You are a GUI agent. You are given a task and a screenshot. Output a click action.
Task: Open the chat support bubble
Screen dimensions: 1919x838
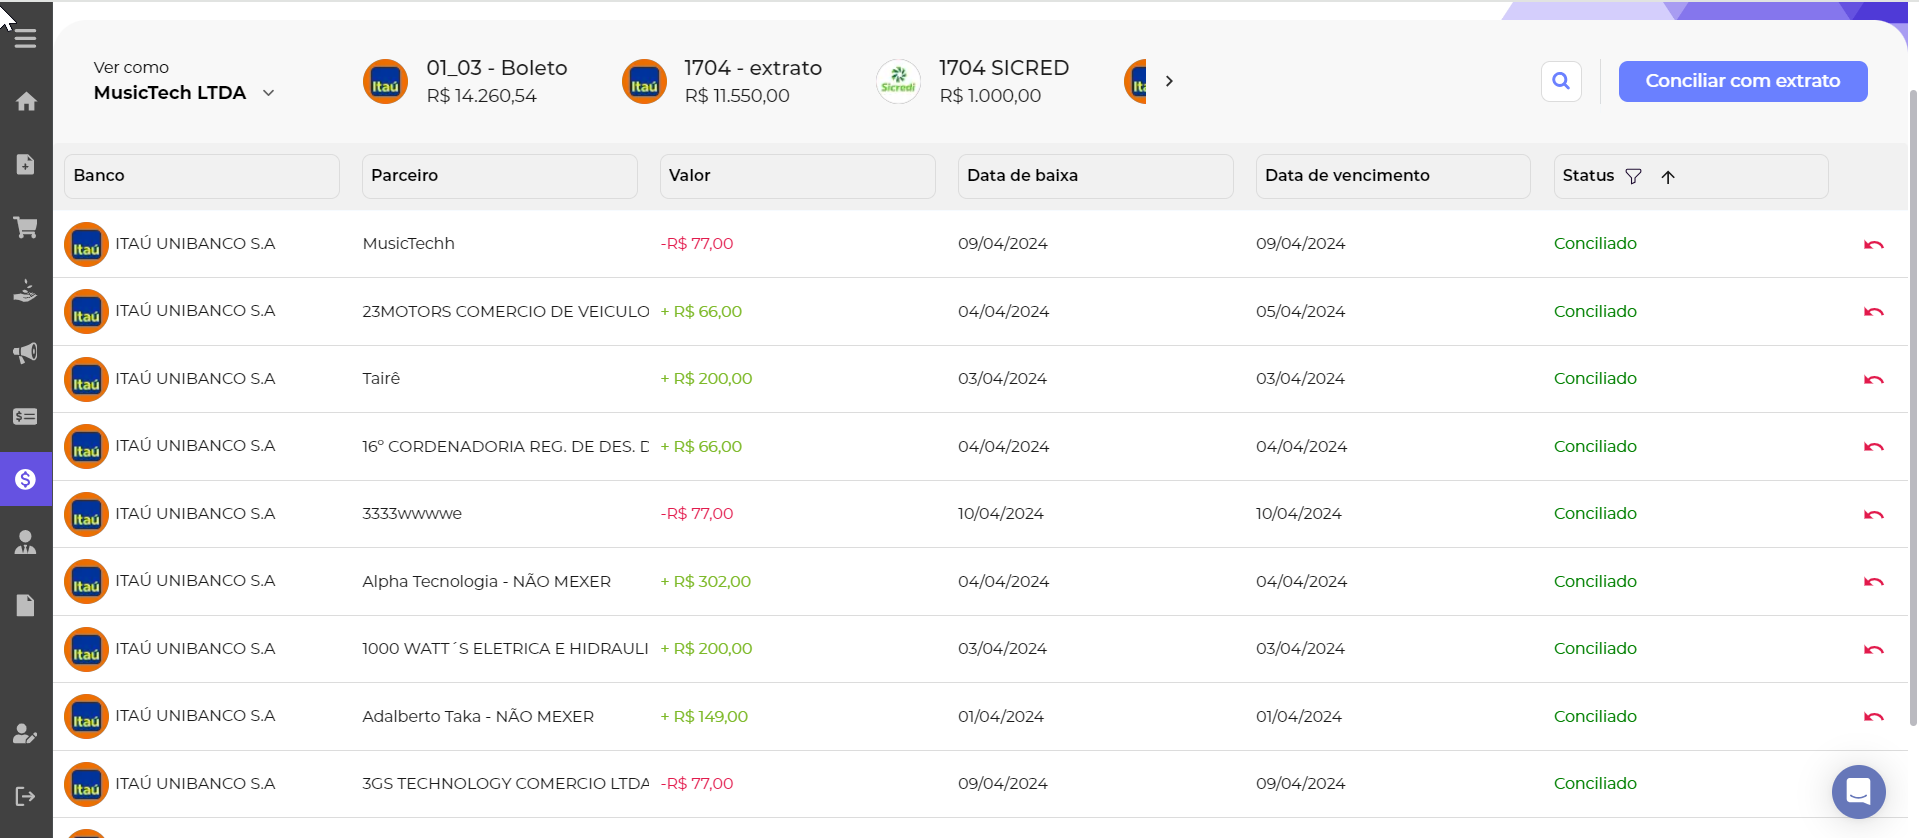pos(1858,792)
